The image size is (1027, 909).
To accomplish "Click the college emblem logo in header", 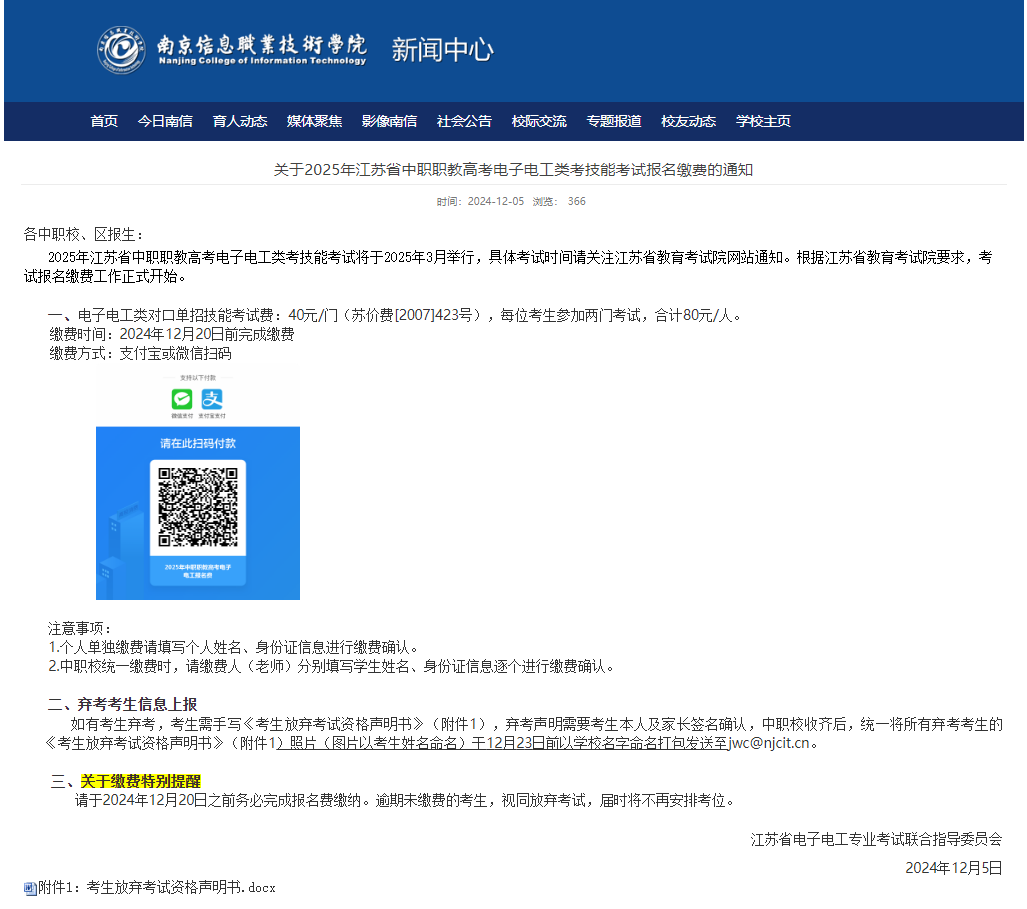I will [122, 50].
